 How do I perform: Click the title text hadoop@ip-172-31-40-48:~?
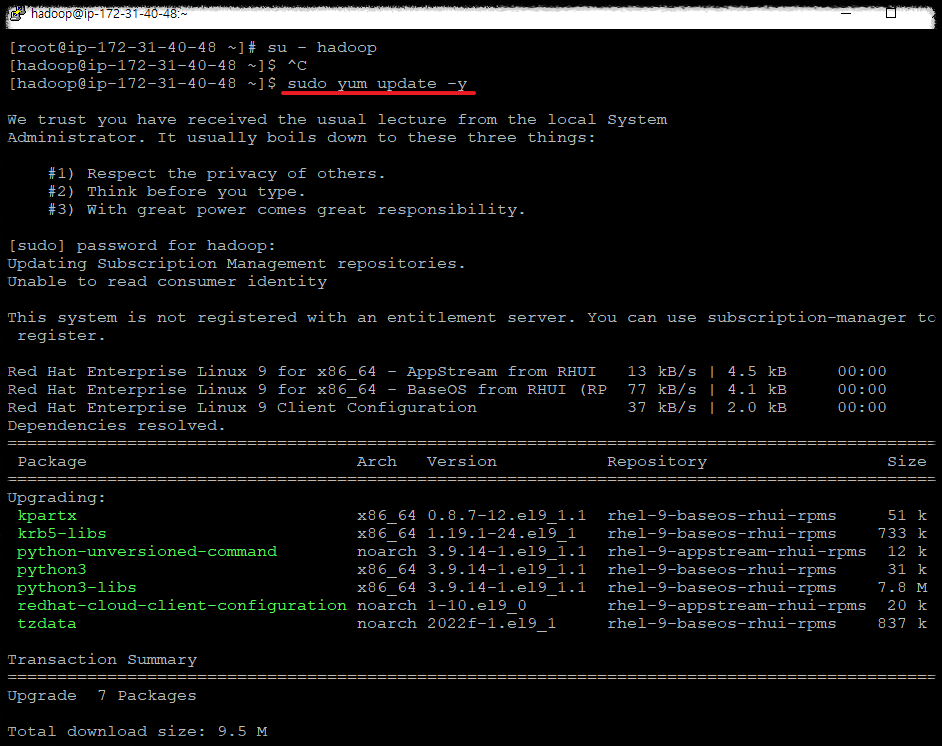click(x=109, y=13)
